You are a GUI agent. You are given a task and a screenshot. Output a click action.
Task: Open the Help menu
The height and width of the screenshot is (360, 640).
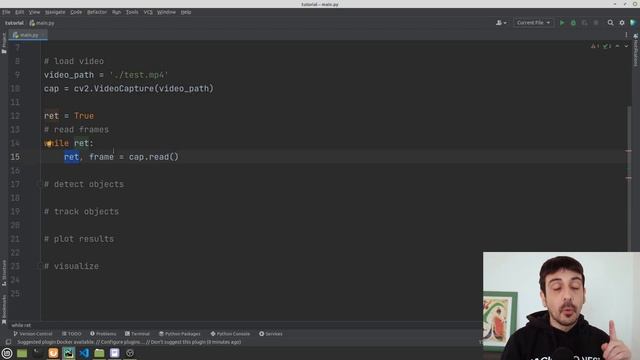coord(186,12)
